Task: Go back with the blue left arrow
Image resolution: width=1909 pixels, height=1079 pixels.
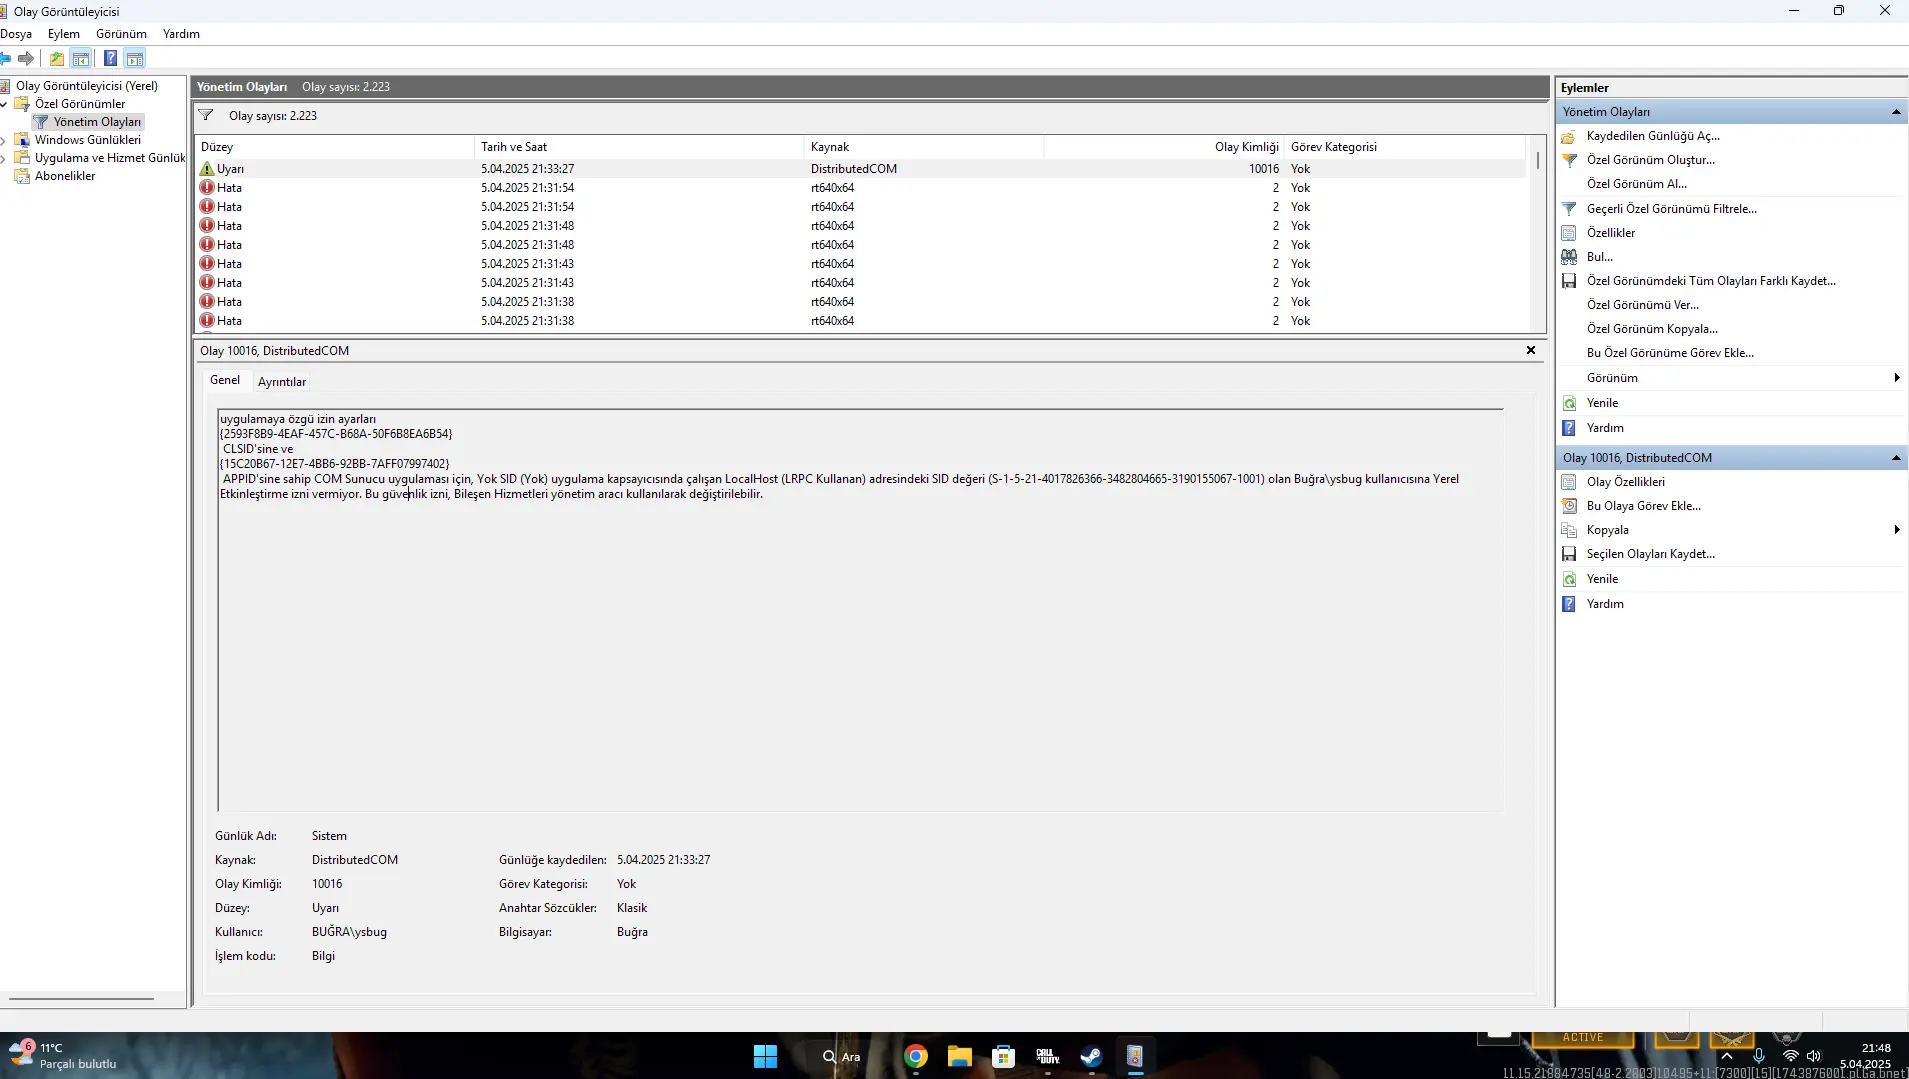Action: 5,58
